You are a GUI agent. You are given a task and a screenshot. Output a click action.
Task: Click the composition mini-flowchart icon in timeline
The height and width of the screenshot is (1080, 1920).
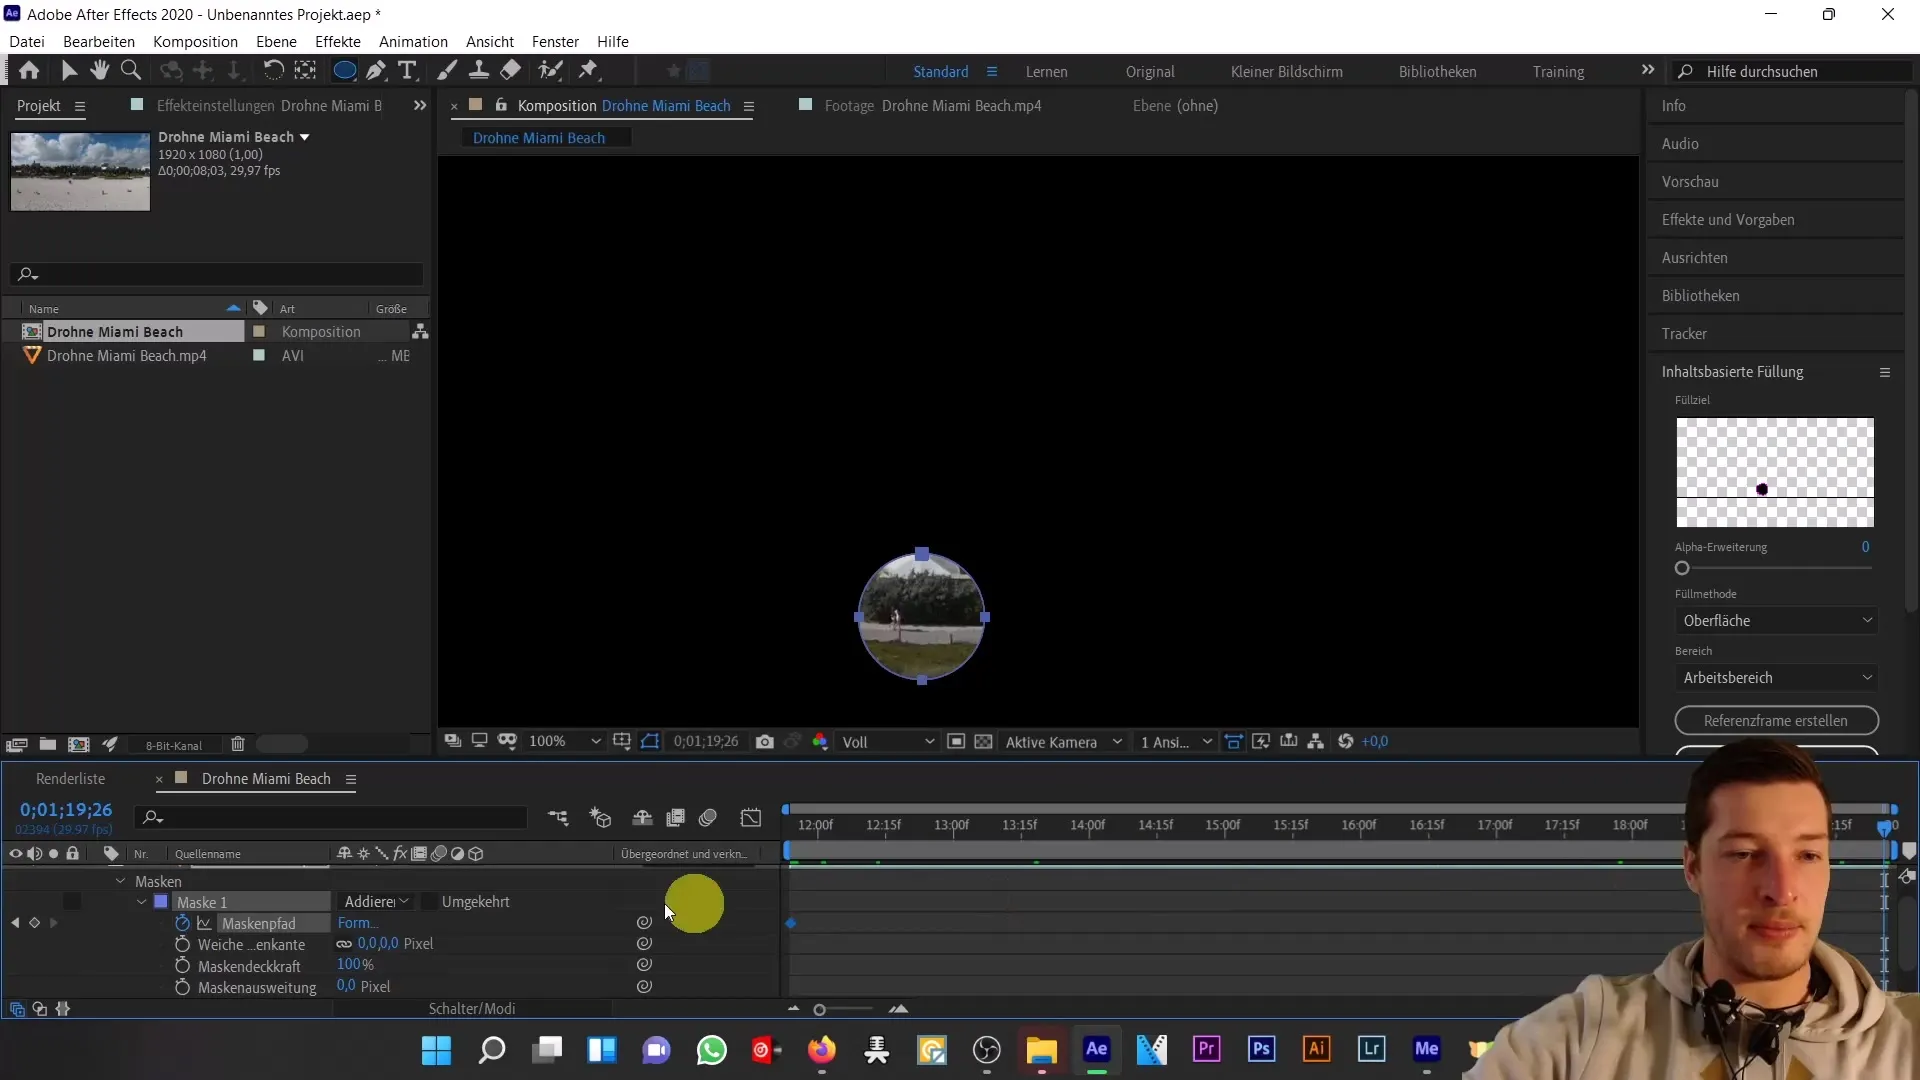click(x=558, y=818)
